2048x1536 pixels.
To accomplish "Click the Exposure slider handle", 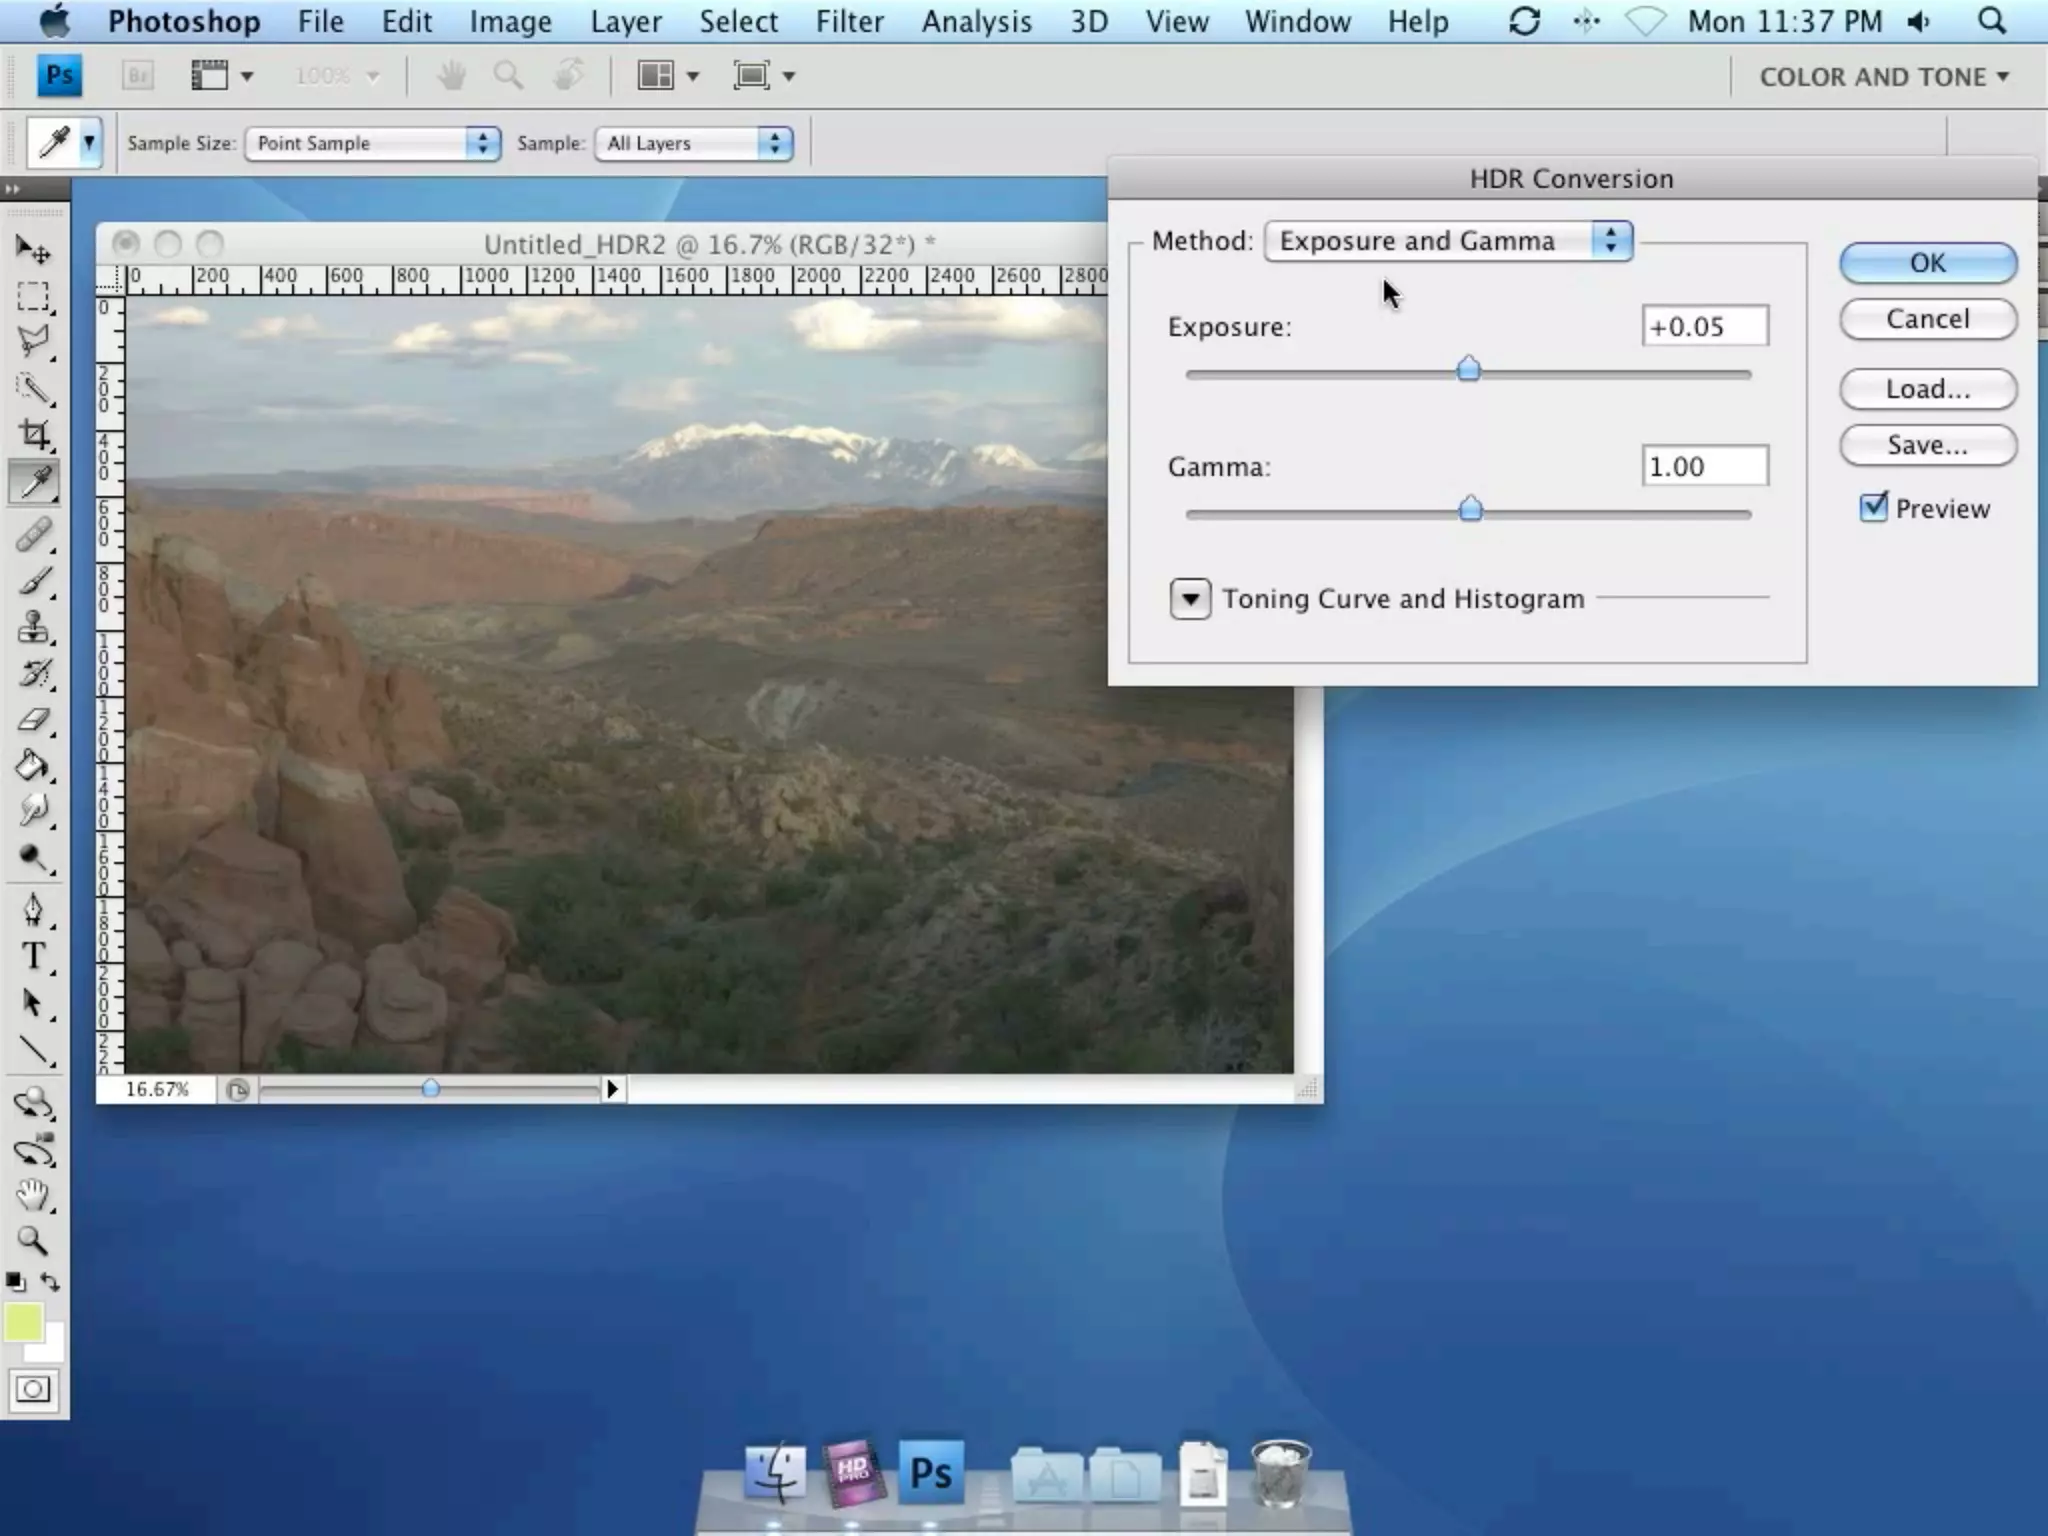I will pyautogui.click(x=1468, y=369).
